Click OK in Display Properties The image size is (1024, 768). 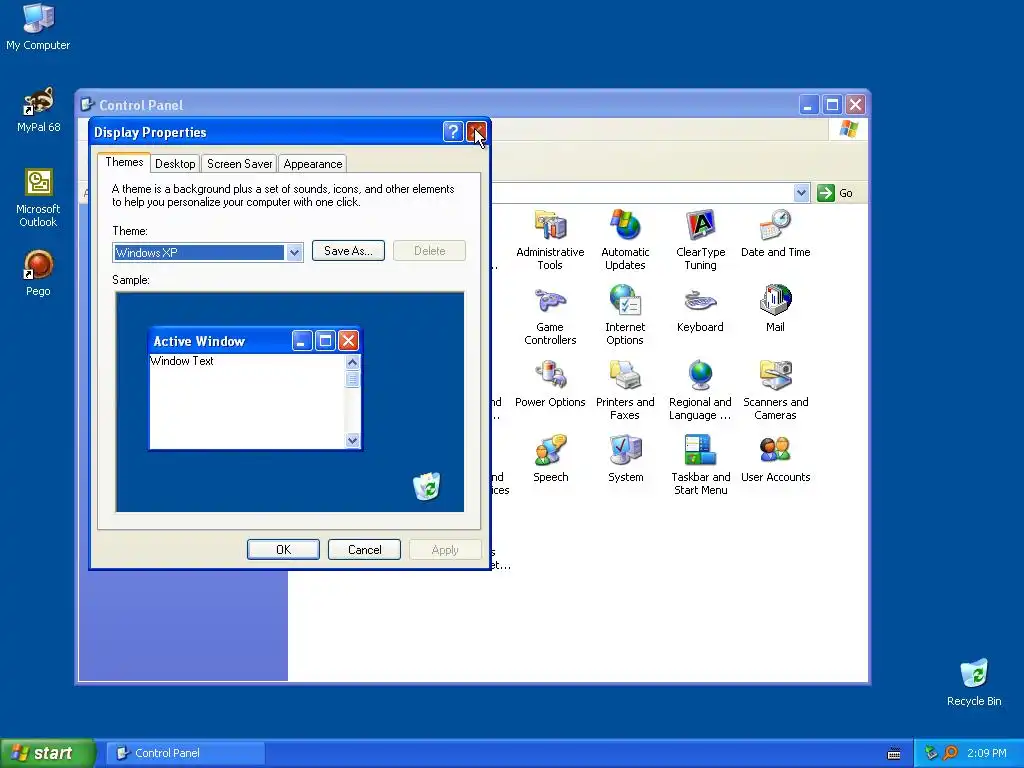tap(283, 550)
